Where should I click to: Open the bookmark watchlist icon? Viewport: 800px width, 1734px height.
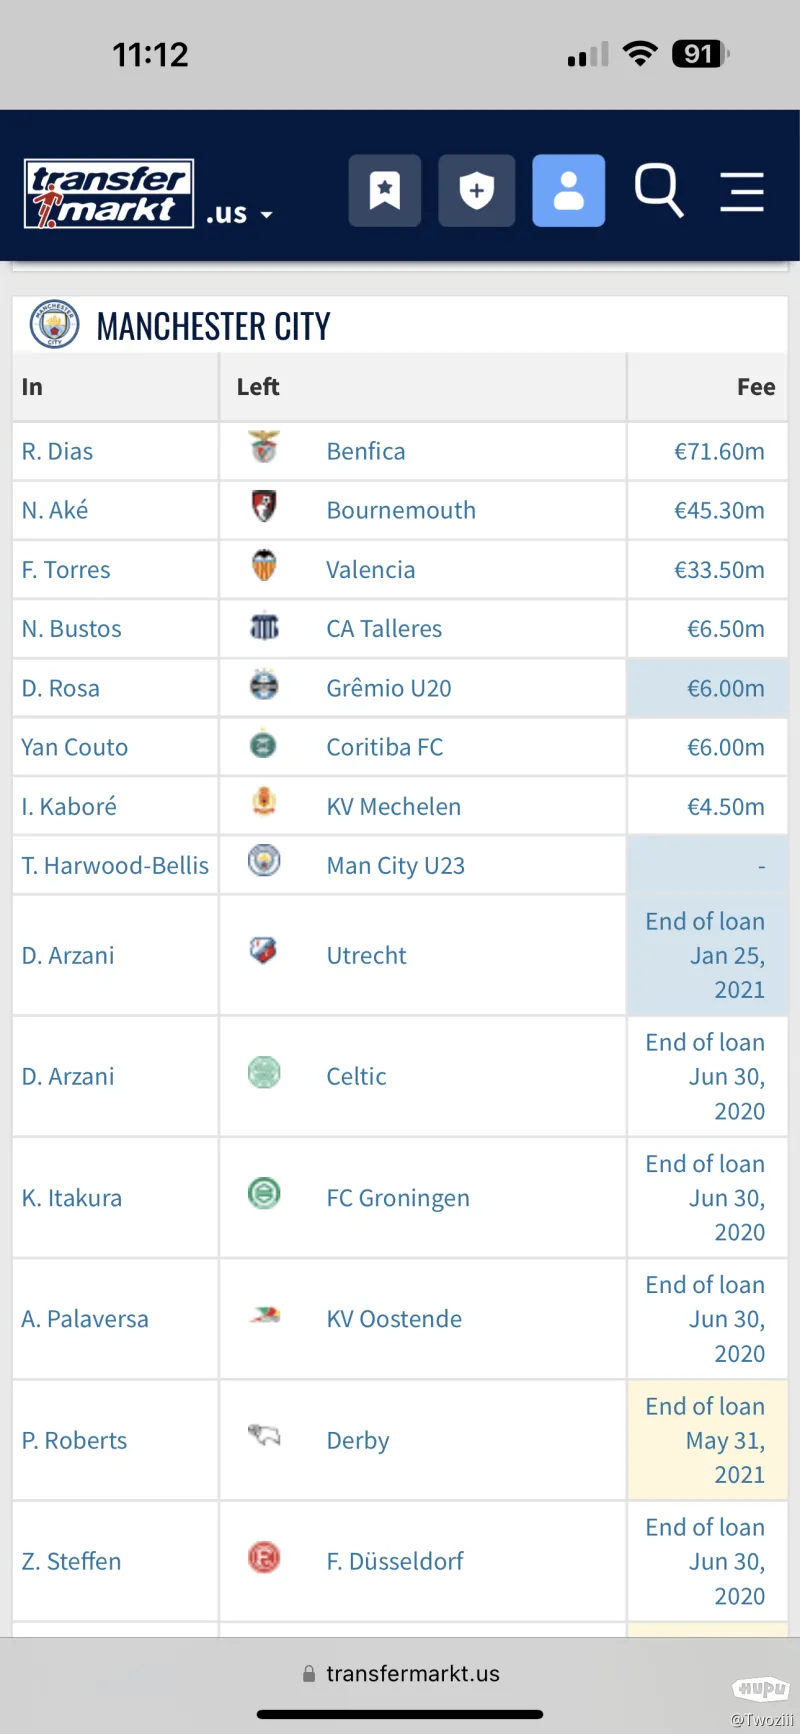(384, 190)
